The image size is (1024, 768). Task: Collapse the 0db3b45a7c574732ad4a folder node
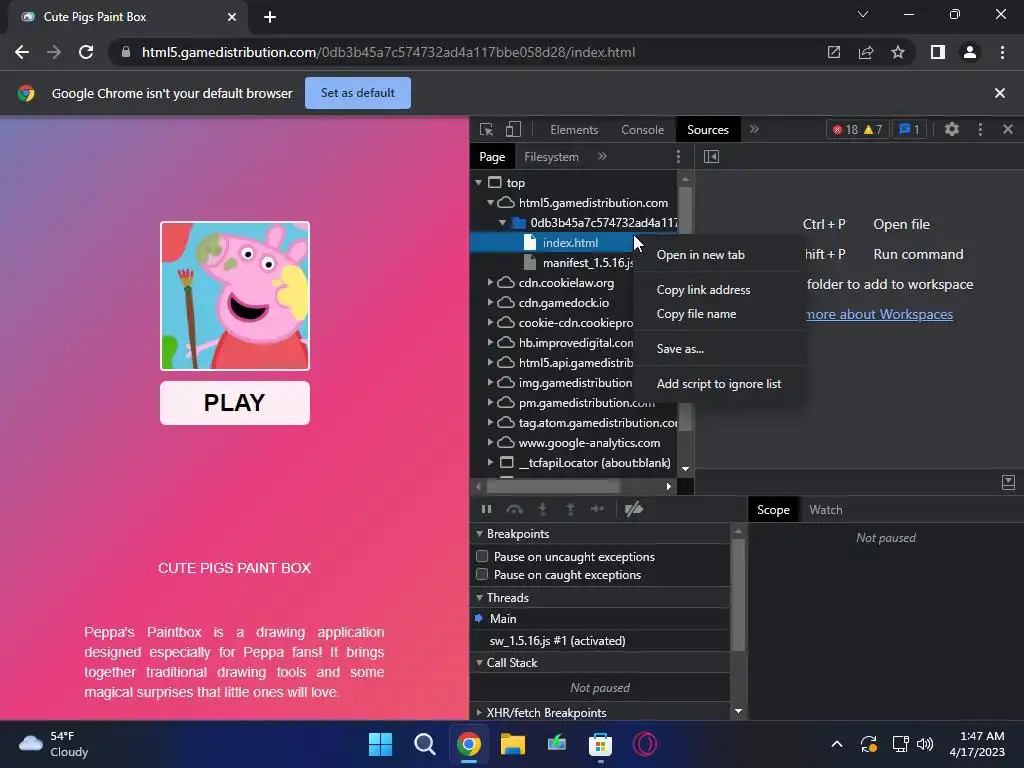pos(502,223)
